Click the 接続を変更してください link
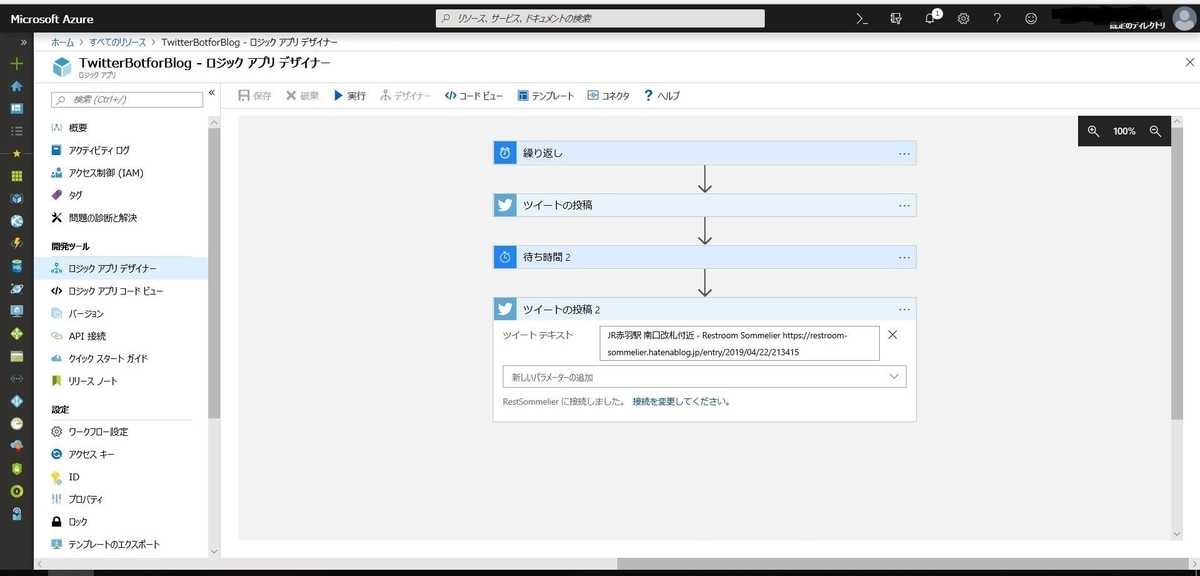 coord(681,402)
